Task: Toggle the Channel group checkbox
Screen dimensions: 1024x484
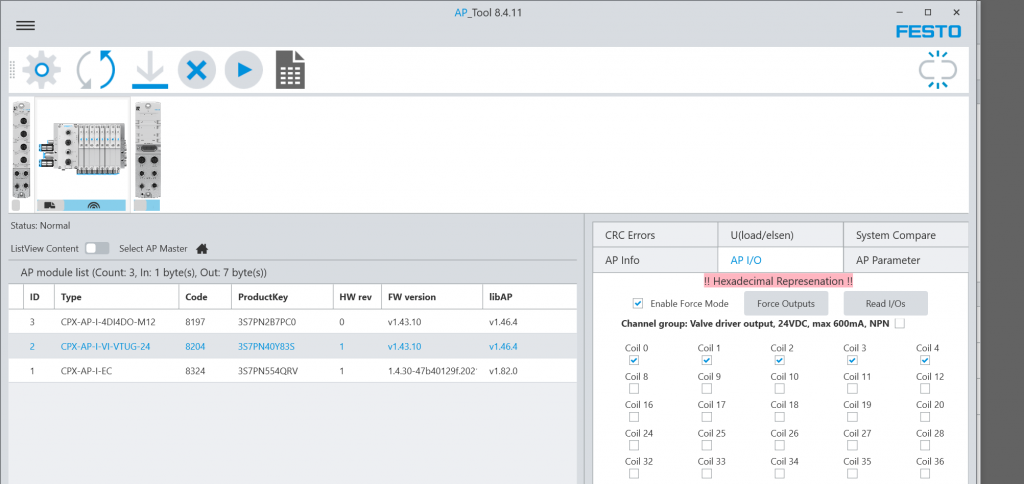Action: coord(900,323)
